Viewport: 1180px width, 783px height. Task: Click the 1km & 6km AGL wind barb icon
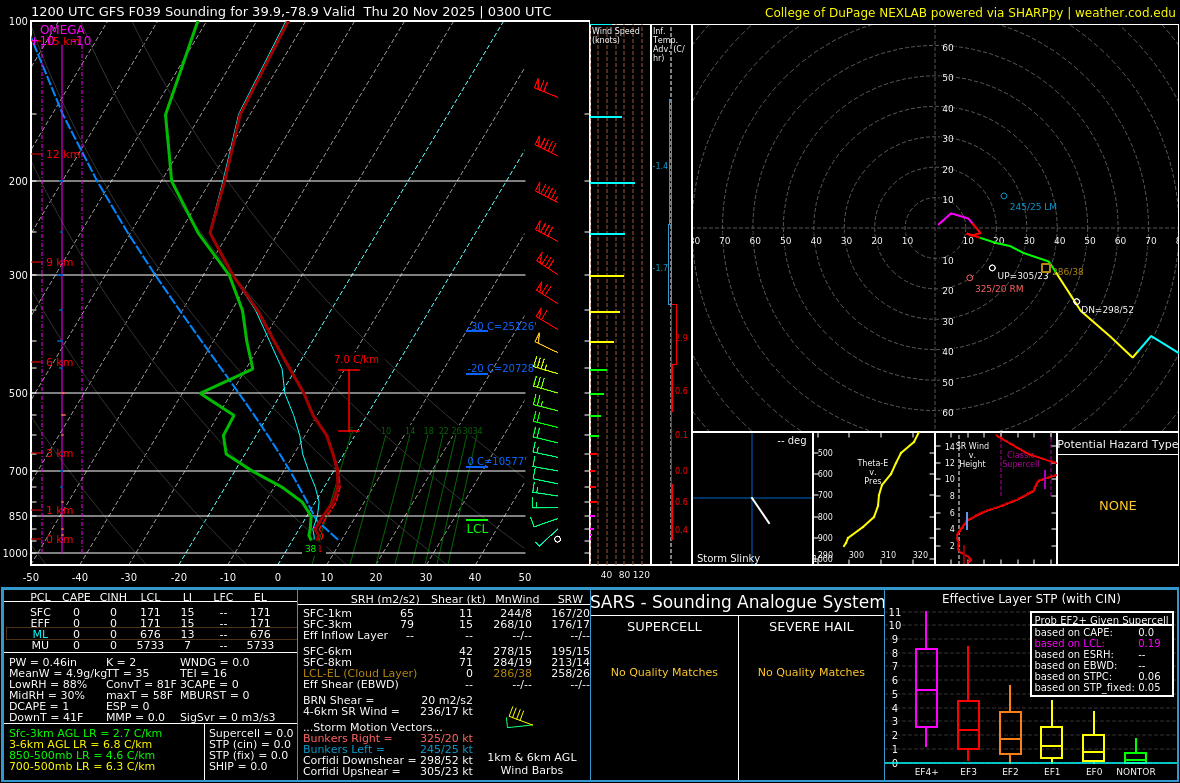click(519, 718)
